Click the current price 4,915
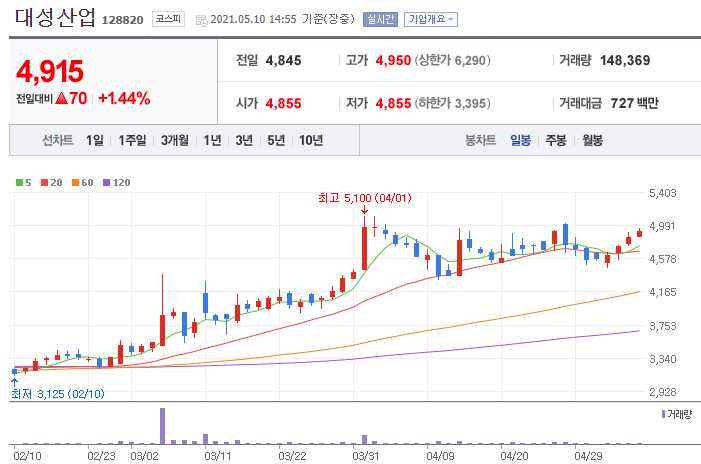 click(50, 72)
